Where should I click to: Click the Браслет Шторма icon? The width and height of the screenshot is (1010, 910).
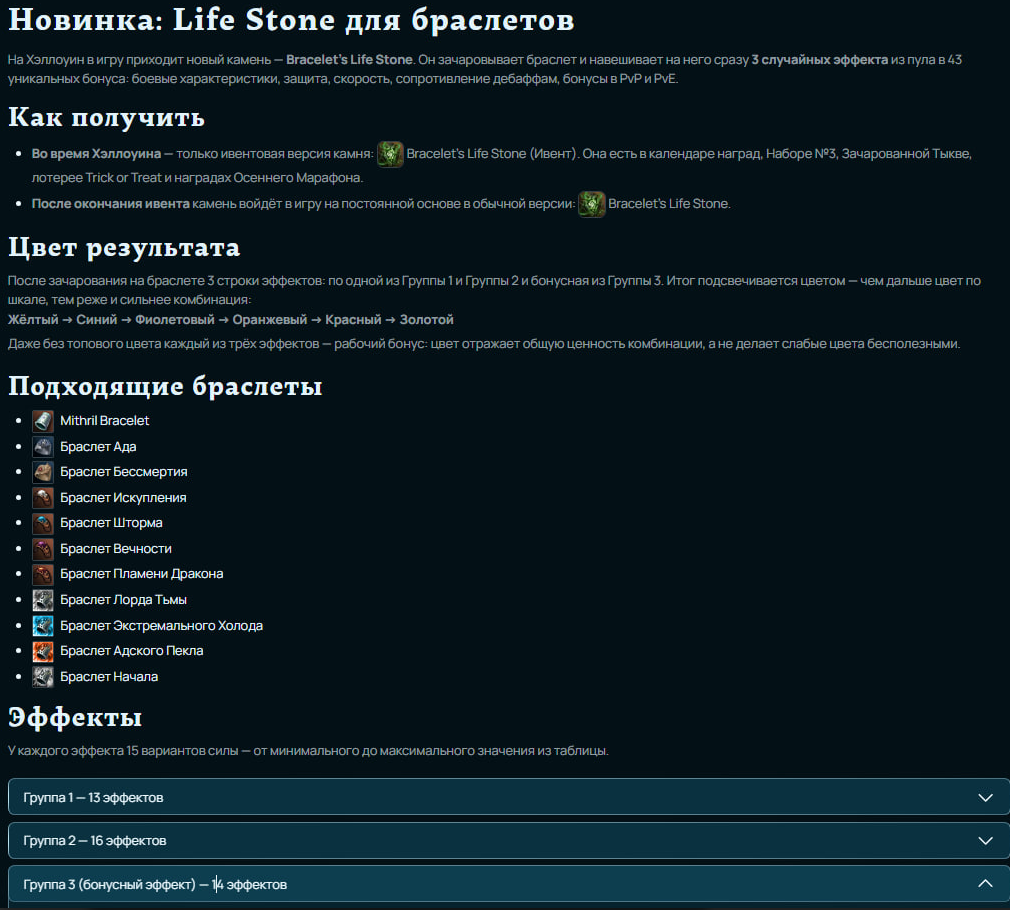coord(43,523)
